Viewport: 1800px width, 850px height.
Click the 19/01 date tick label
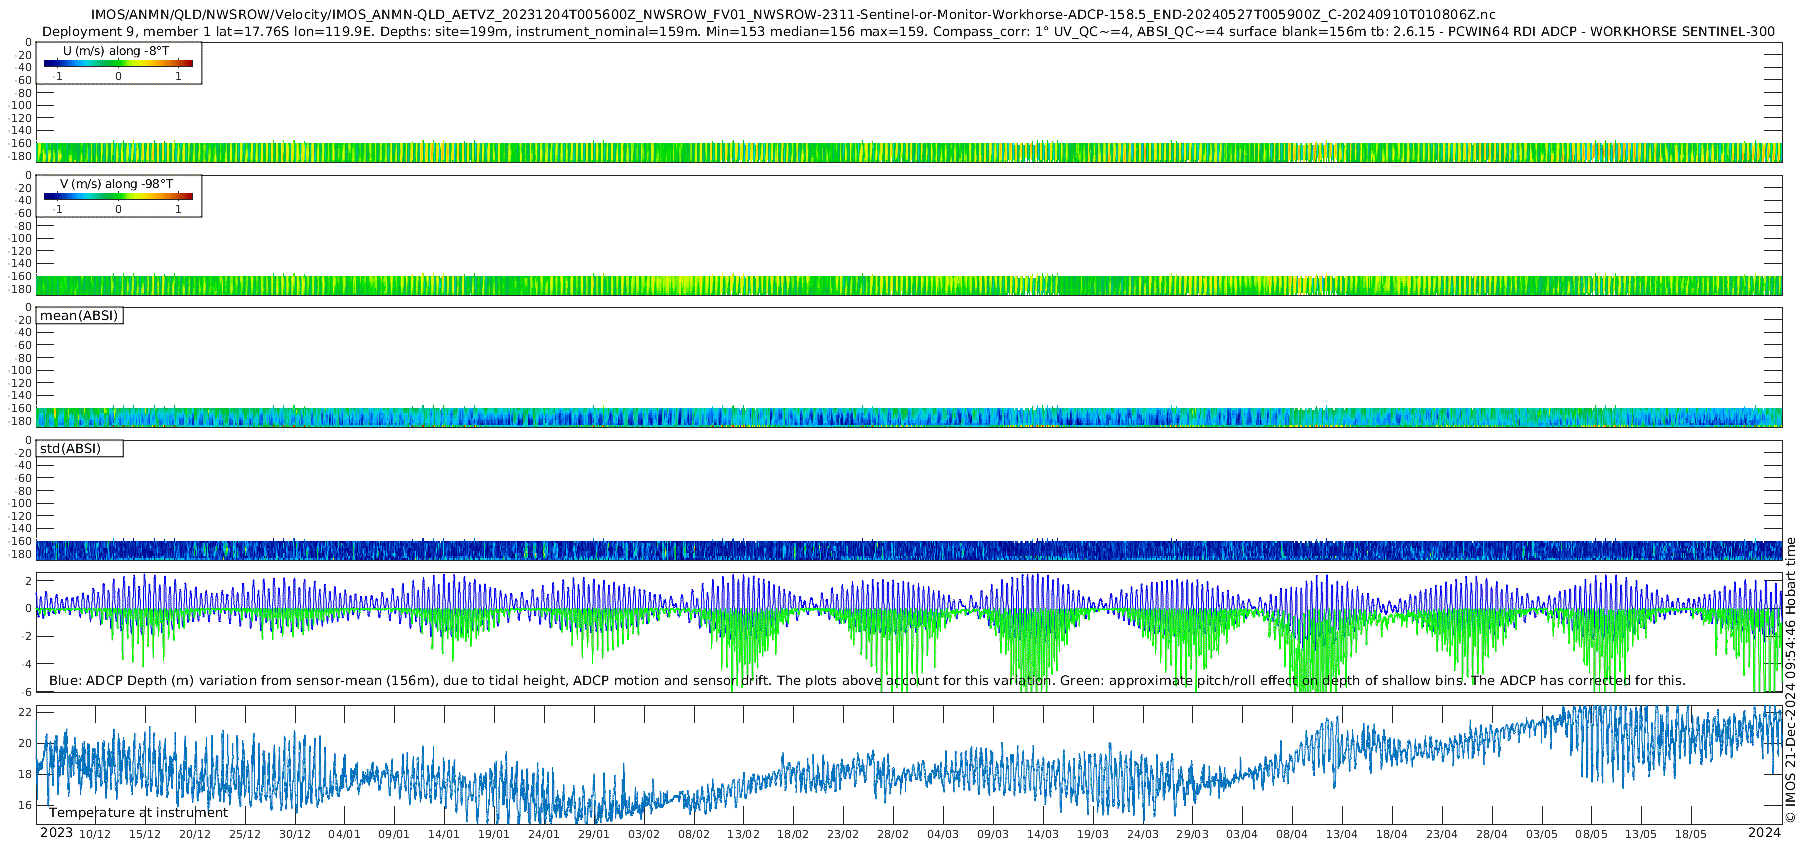494,834
